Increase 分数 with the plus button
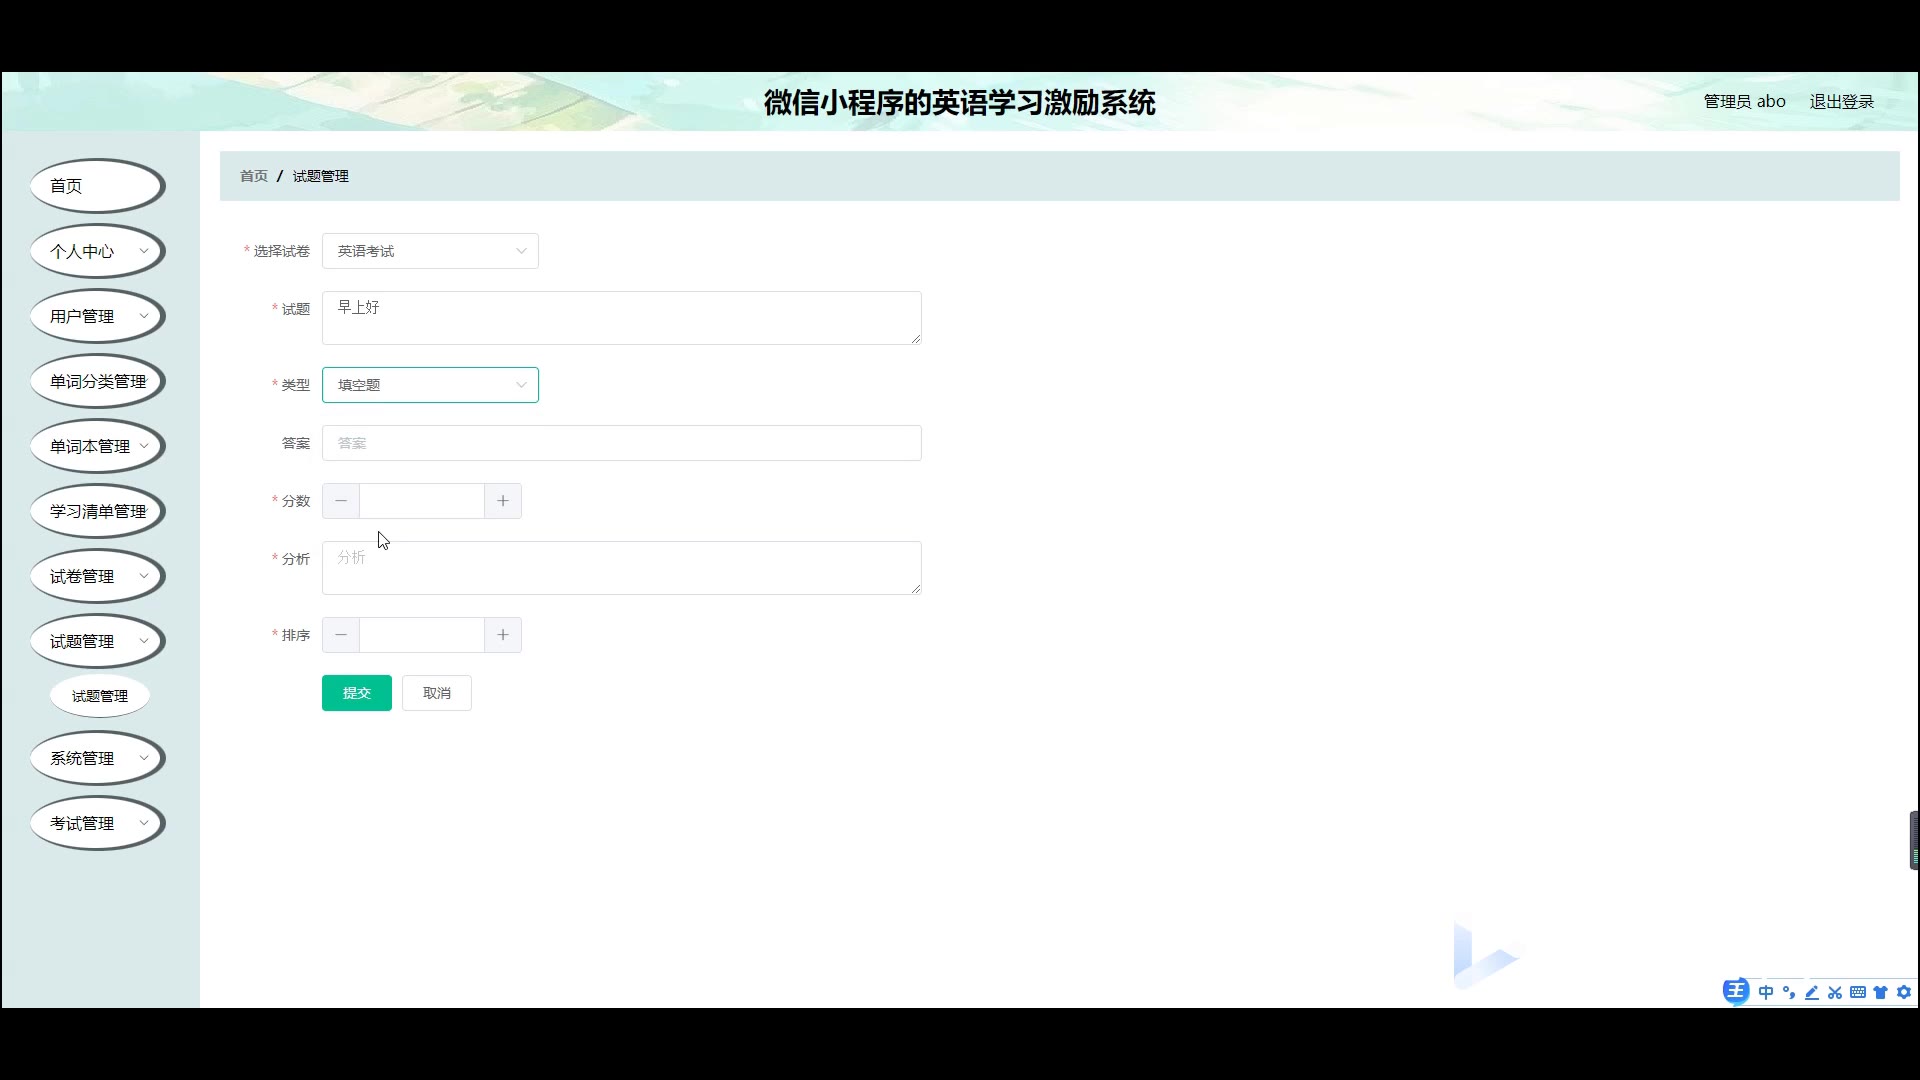 503,501
